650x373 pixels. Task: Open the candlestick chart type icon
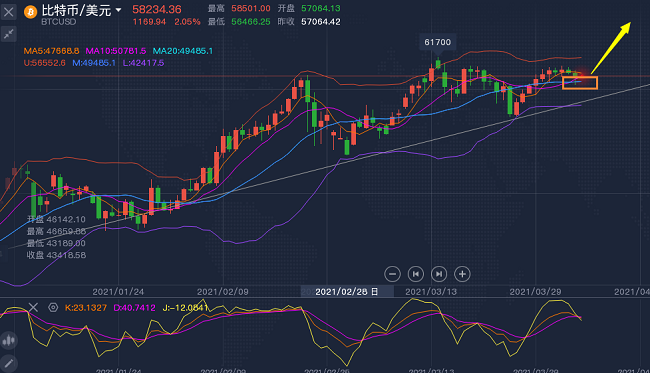pyautogui.click(x=9, y=341)
